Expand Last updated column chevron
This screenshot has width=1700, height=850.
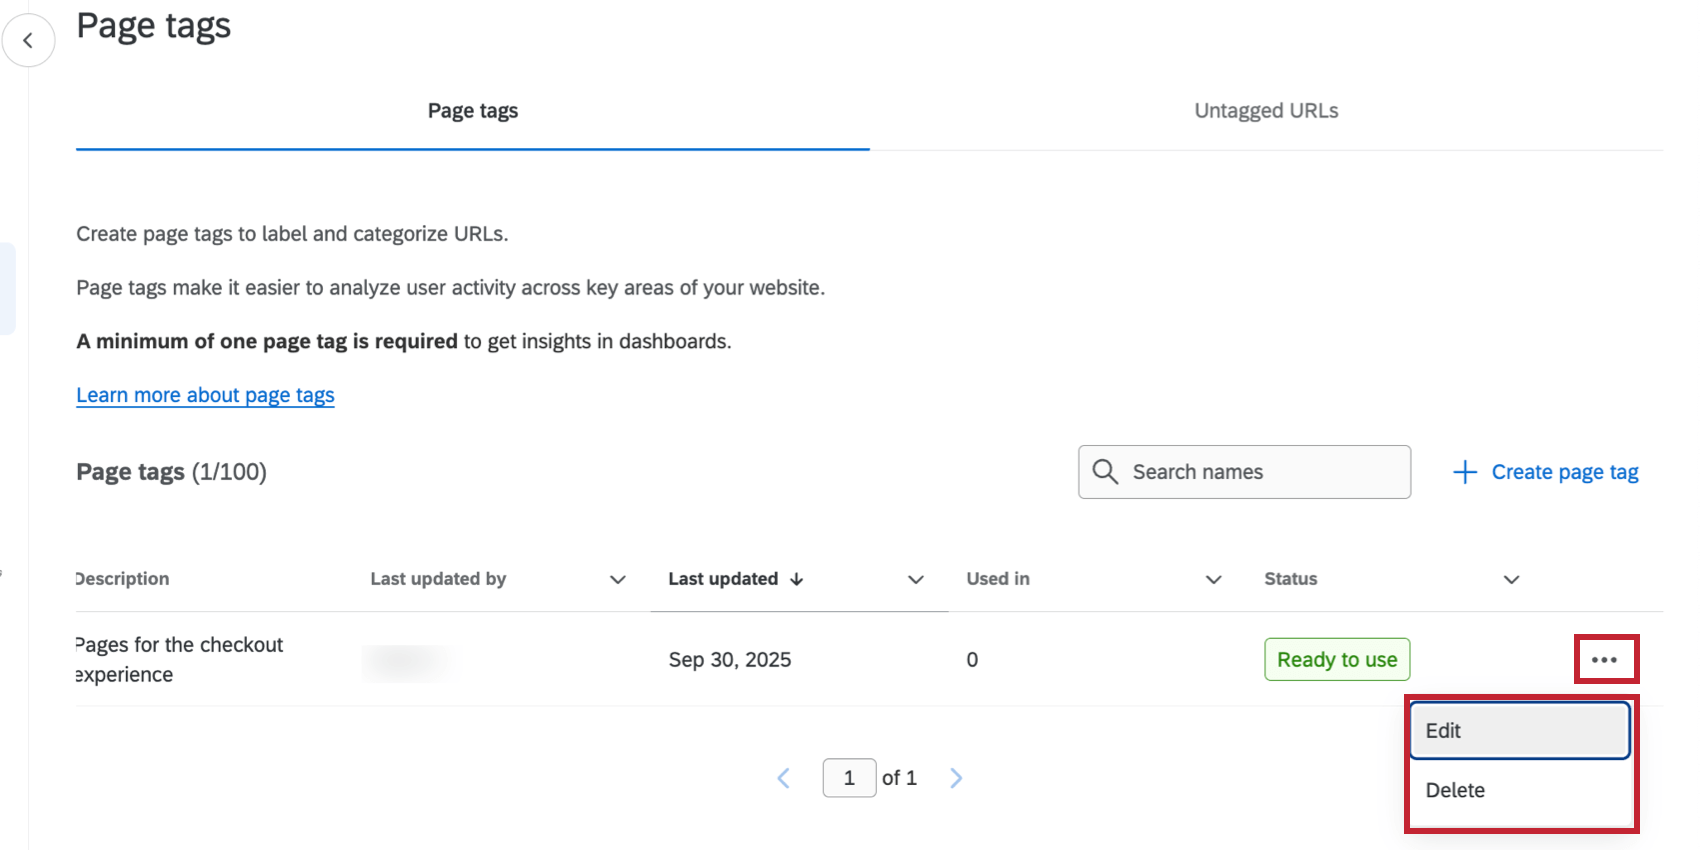click(916, 580)
